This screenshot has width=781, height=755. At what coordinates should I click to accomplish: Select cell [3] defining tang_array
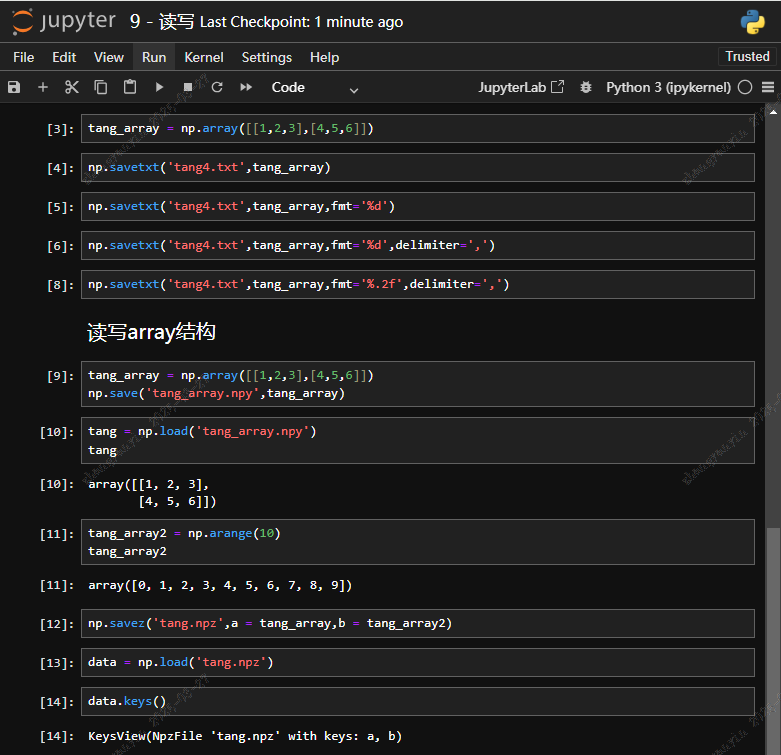417,128
